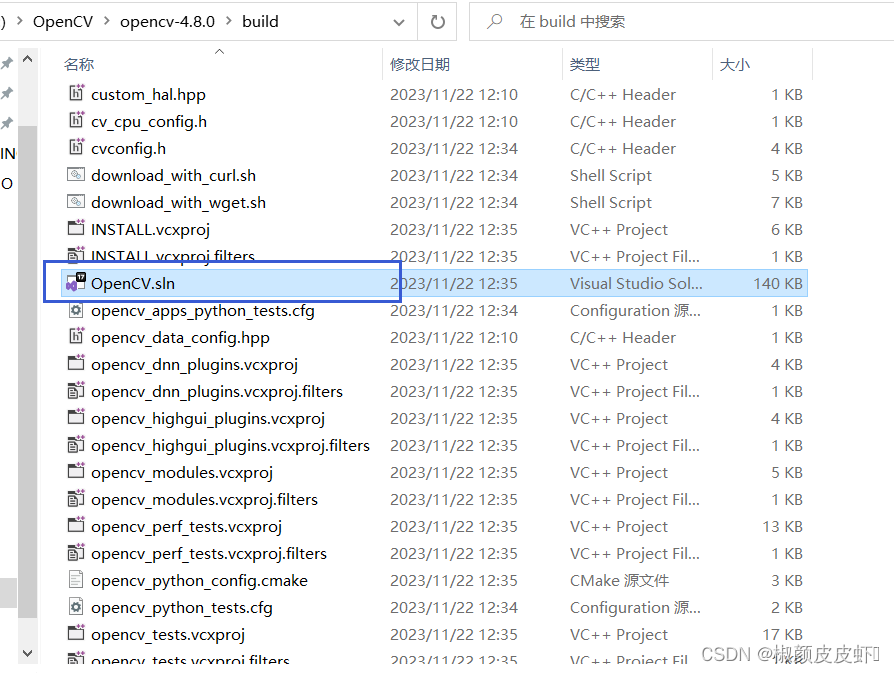The image size is (894, 673).
Task: Click the opencv_tests.vcxproj project icon
Action: [76, 633]
